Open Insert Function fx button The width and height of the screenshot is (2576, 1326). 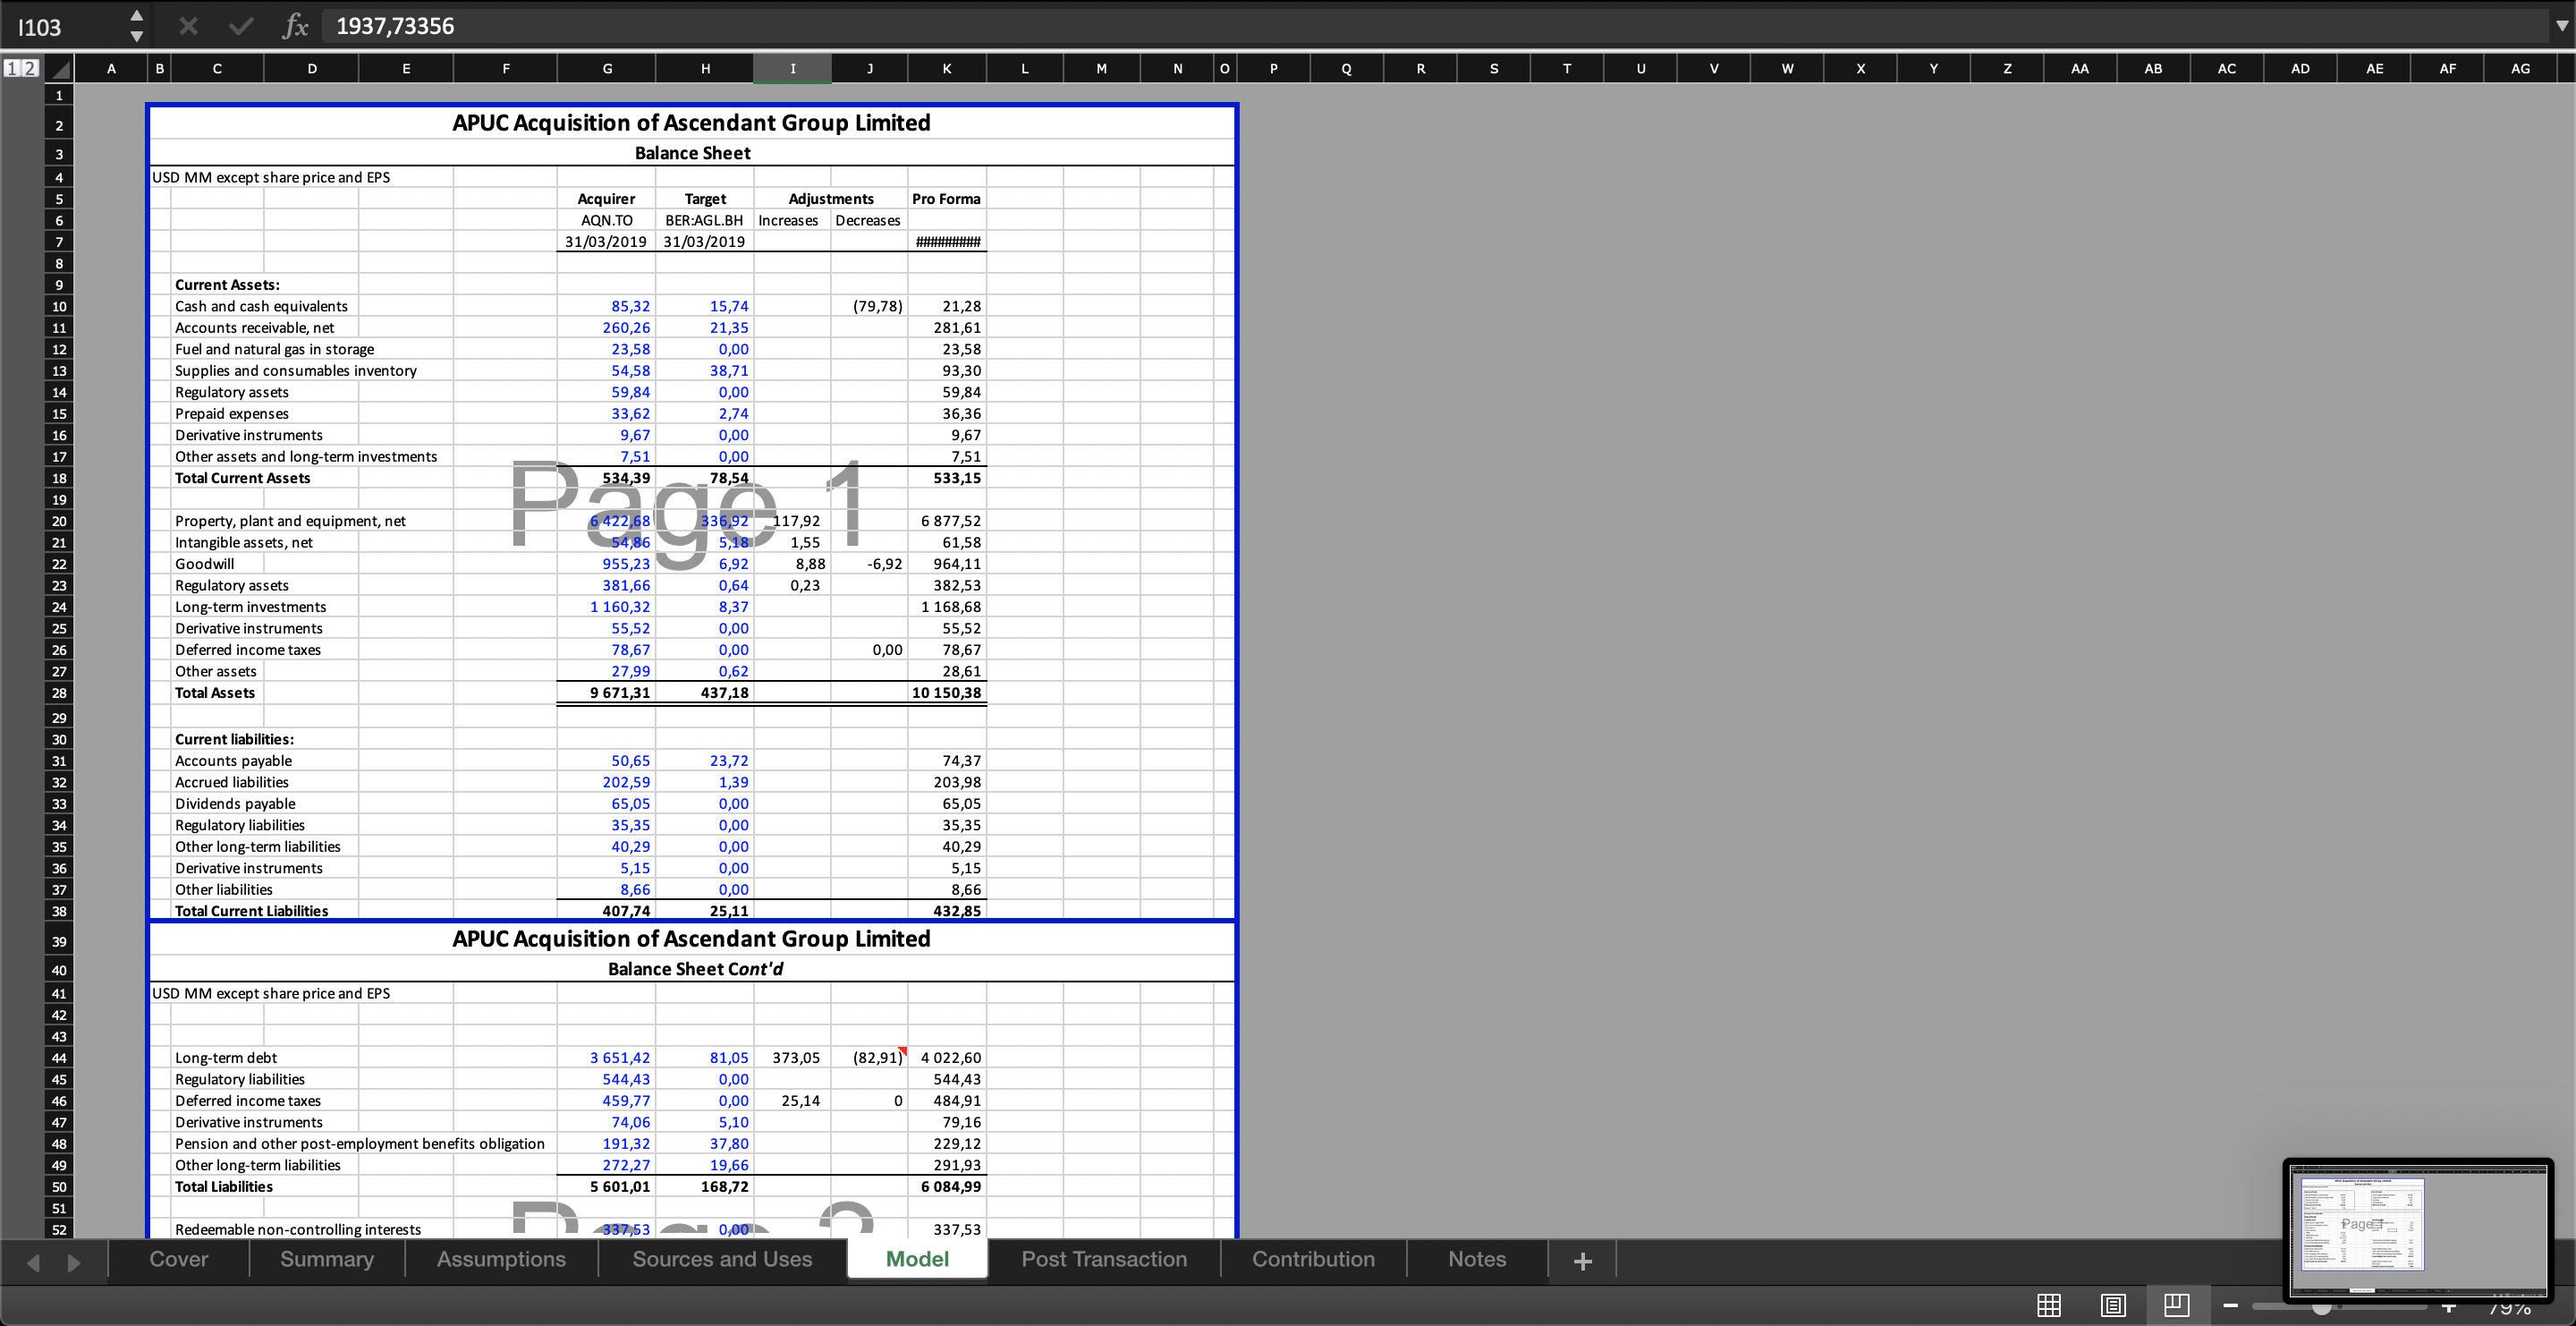pyautogui.click(x=295, y=26)
